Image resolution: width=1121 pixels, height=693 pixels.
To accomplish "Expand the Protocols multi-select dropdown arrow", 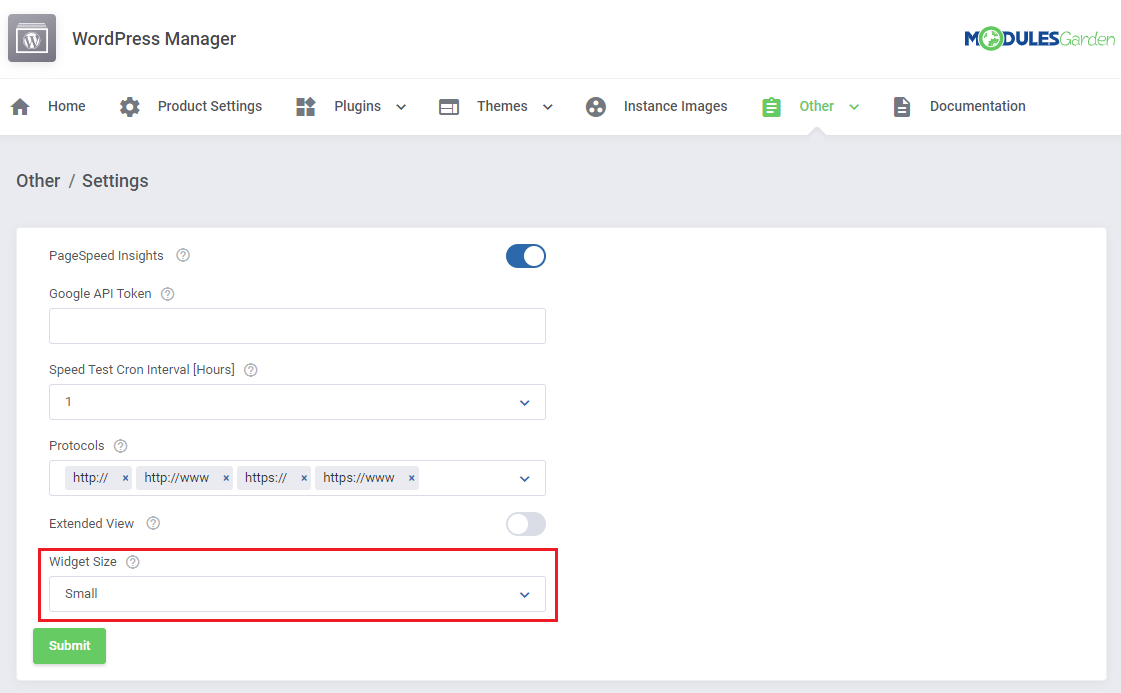I will point(524,478).
